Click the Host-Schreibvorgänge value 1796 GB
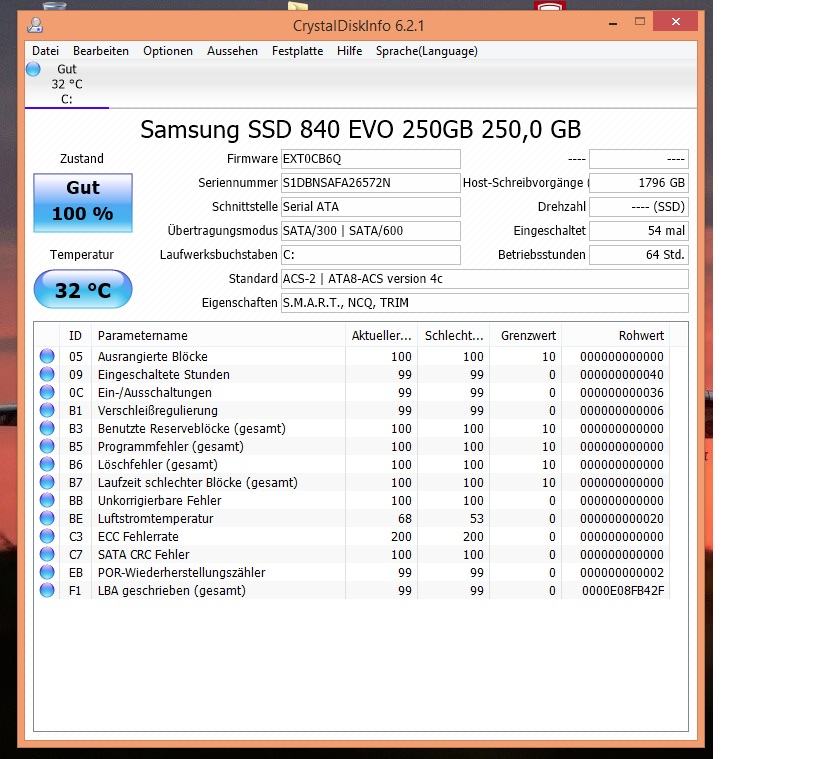Viewport: 819px width, 759px height. tap(639, 183)
